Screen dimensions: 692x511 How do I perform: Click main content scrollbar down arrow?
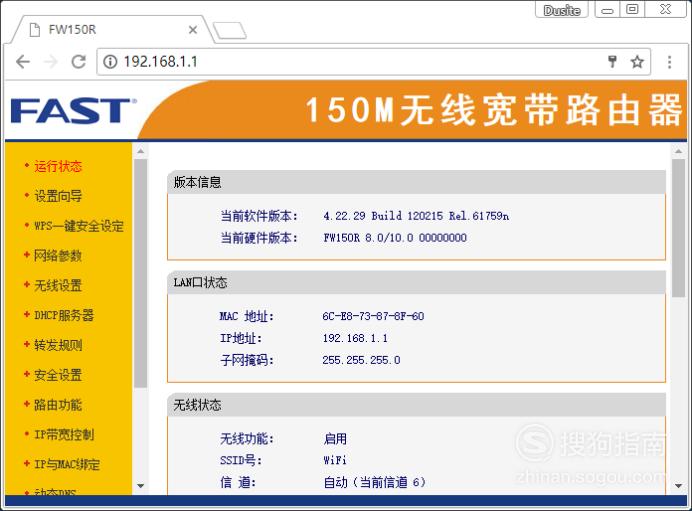(x=678, y=486)
